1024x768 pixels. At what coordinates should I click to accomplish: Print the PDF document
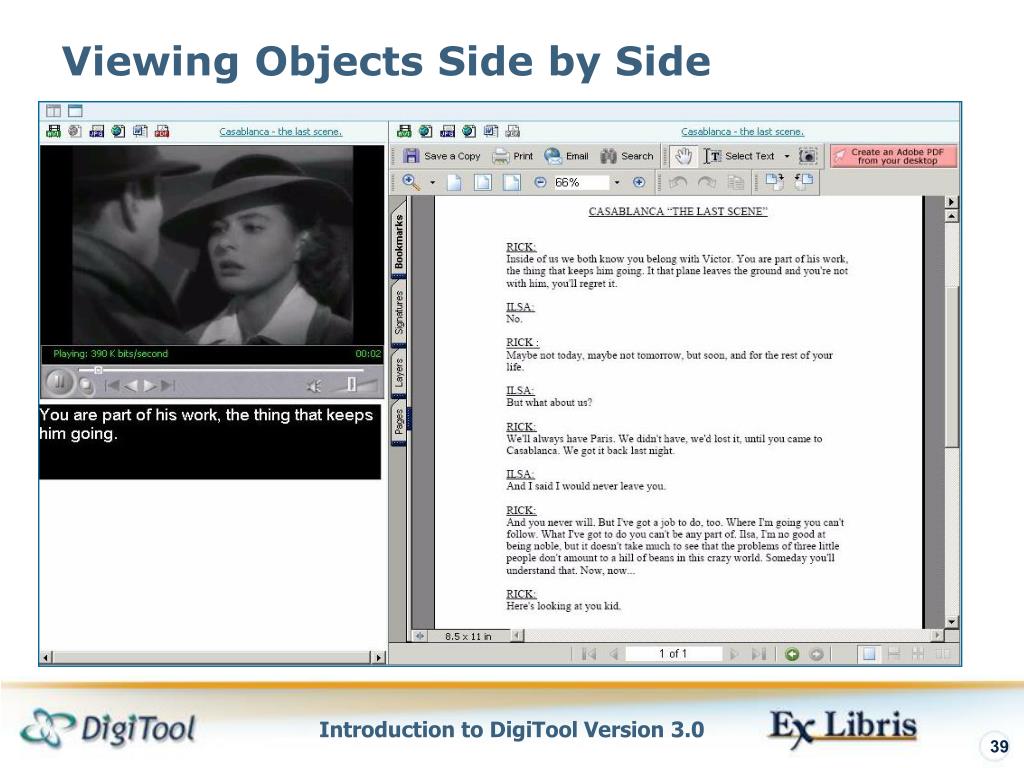513,156
